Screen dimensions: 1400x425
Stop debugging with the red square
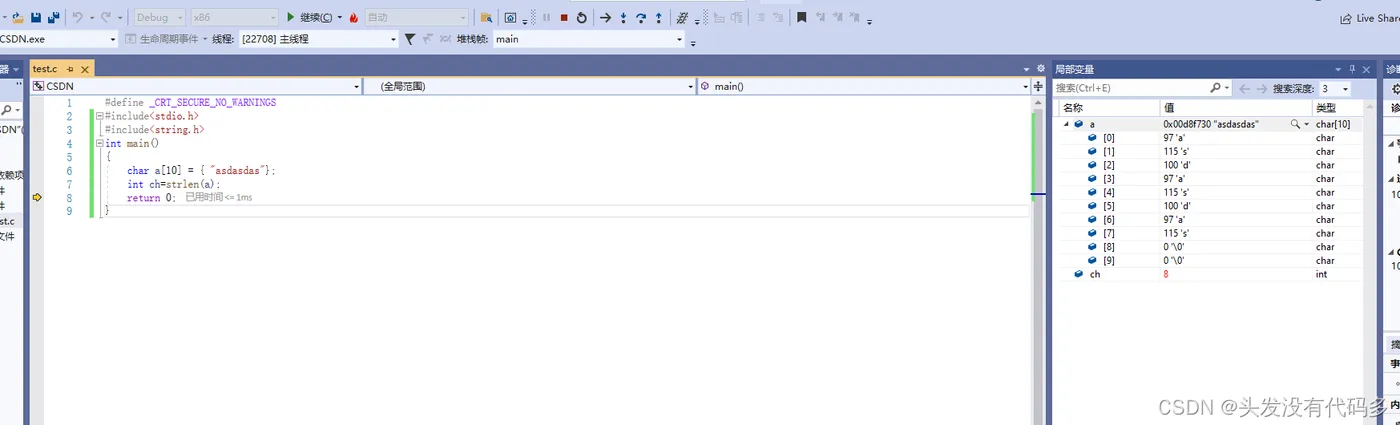pyautogui.click(x=564, y=18)
